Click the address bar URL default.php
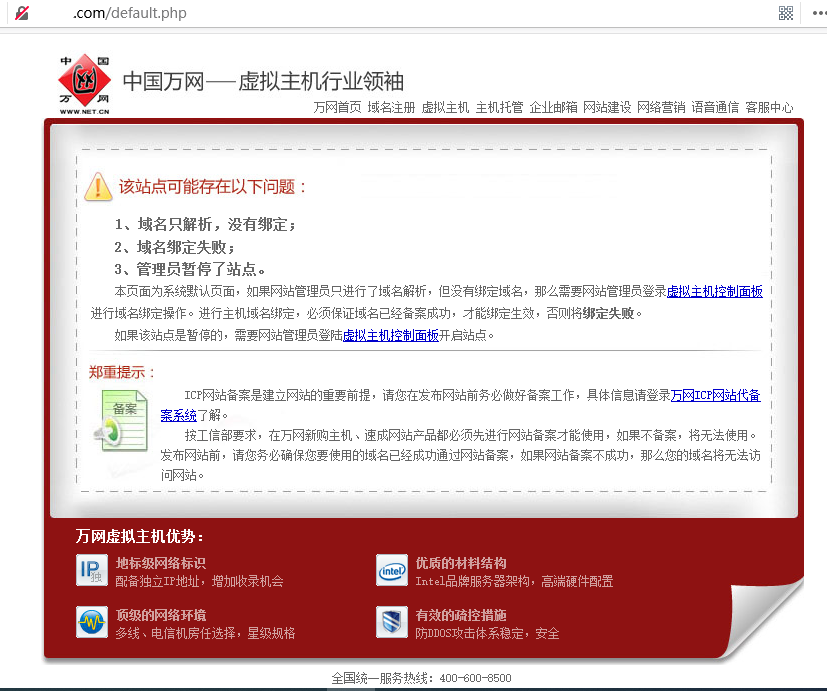The image size is (827, 691). [130, 13]
